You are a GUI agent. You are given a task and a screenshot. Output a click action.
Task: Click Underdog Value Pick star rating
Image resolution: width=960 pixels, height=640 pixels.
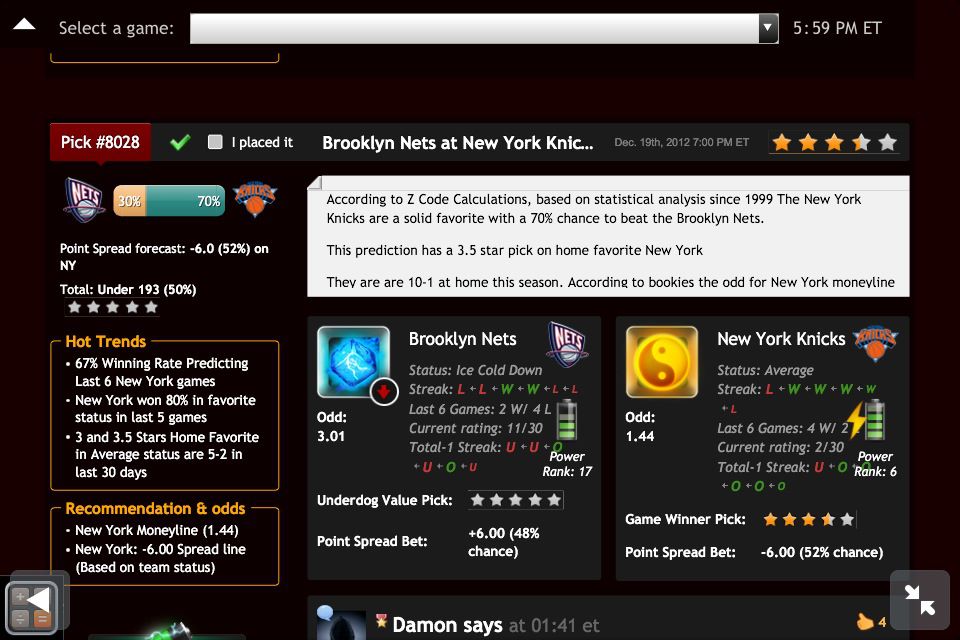pos(516,500)
